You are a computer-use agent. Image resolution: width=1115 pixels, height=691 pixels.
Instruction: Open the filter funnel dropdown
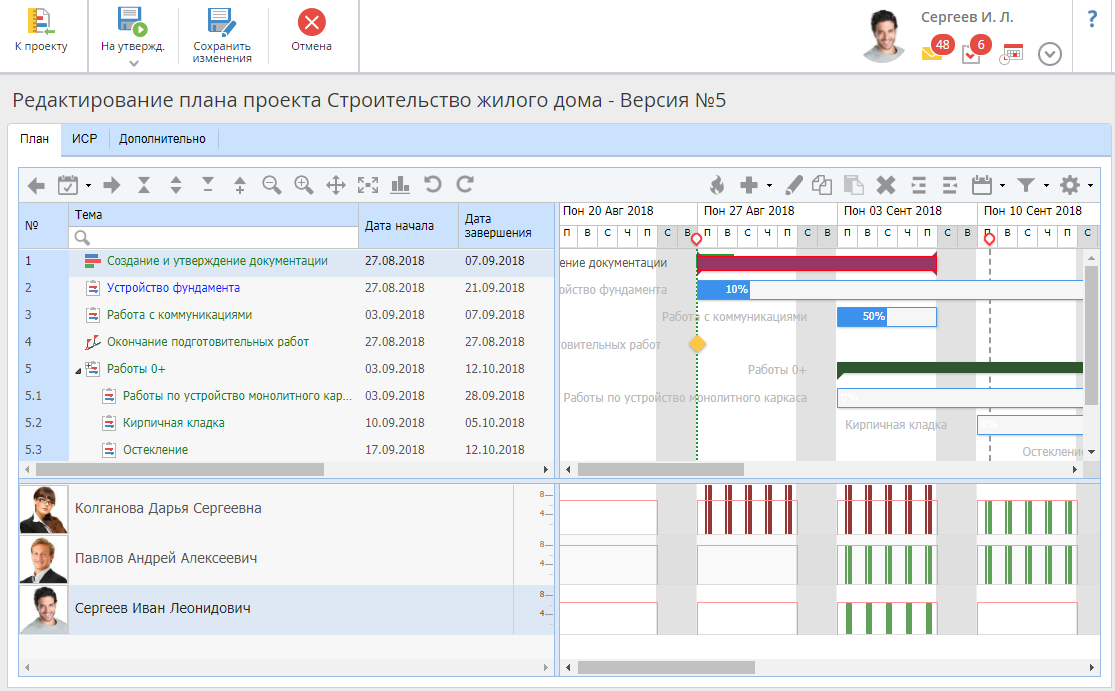tap(1031, 185)
